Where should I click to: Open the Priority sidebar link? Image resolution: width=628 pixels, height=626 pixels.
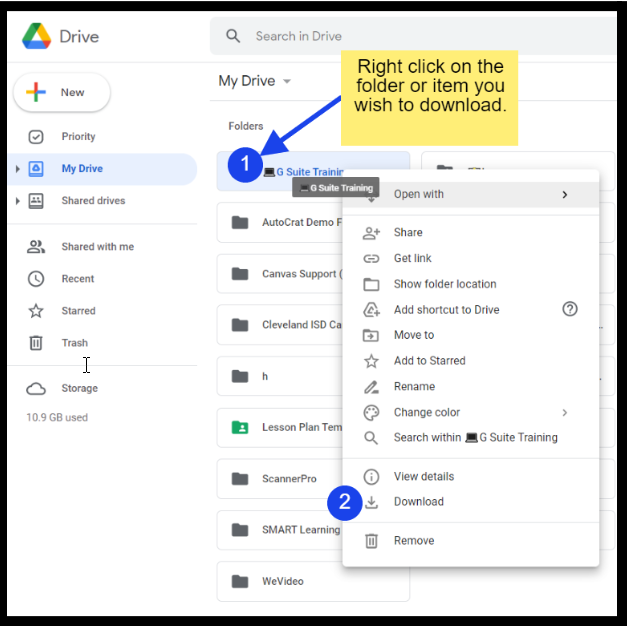78,137
